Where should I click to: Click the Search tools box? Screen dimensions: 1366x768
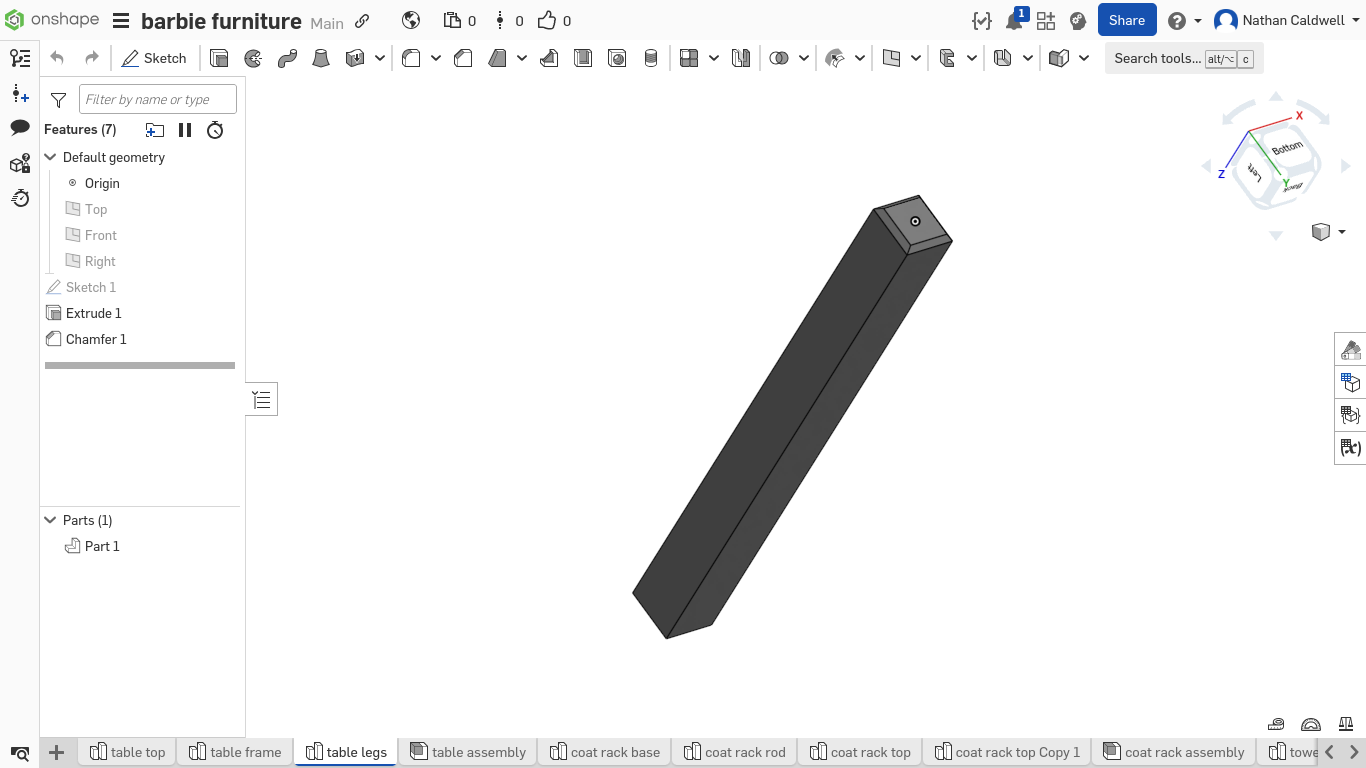point(1184,58)
